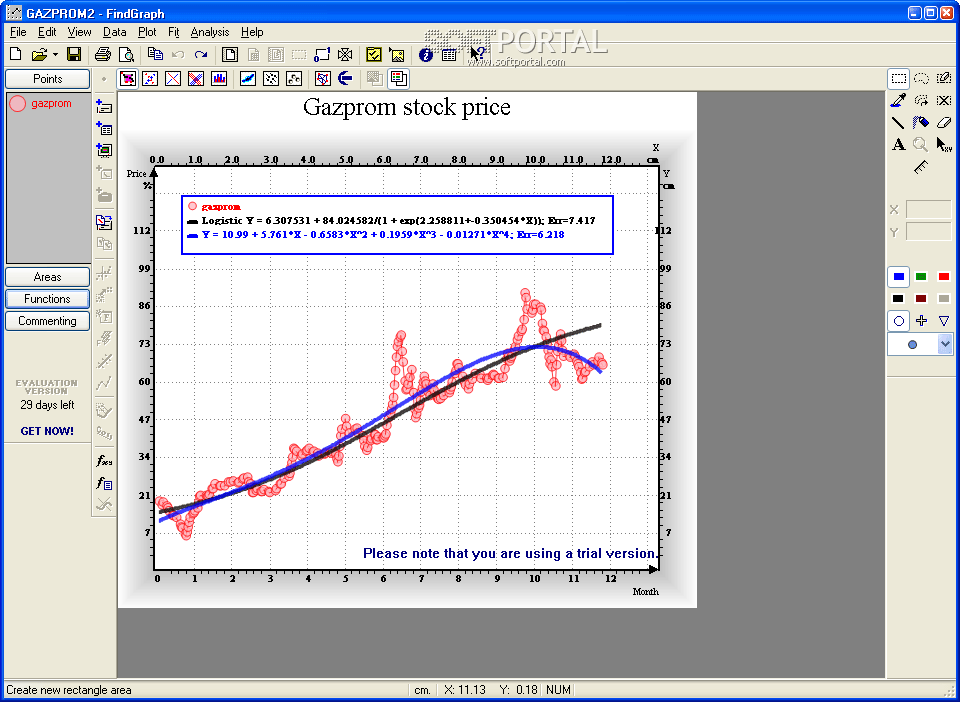This screenshot has width=960, height=702.
Task: Pick the dark red color swatch
Action: coord(921,299)
